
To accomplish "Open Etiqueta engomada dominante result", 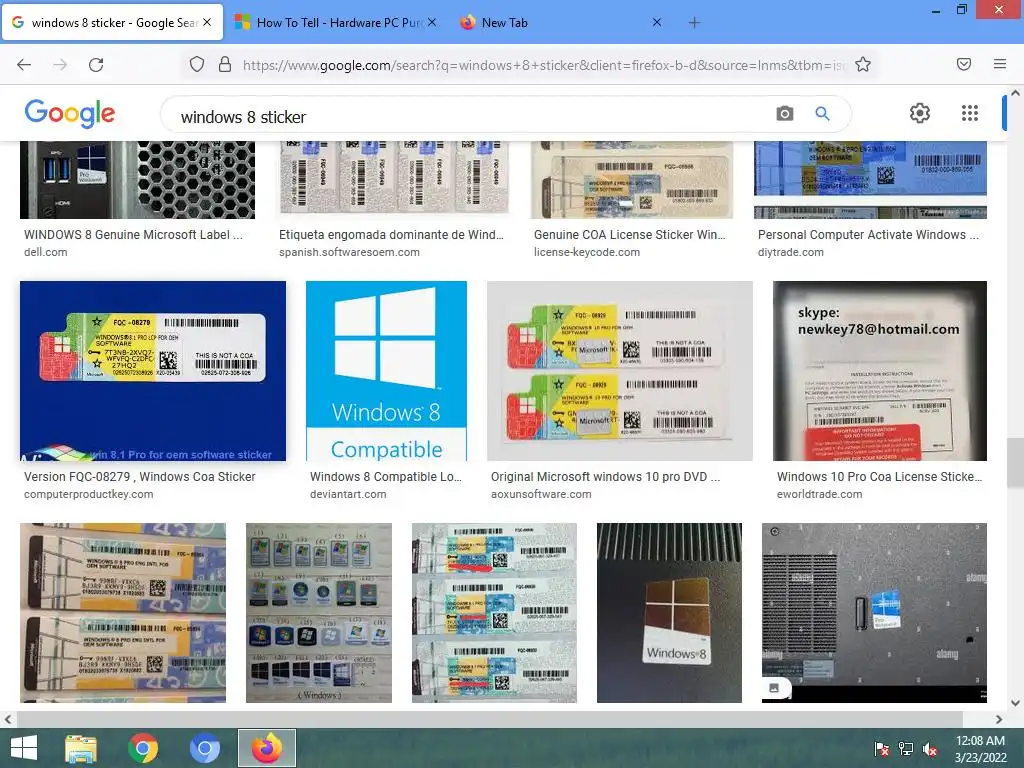I will (x=391, y=234).
